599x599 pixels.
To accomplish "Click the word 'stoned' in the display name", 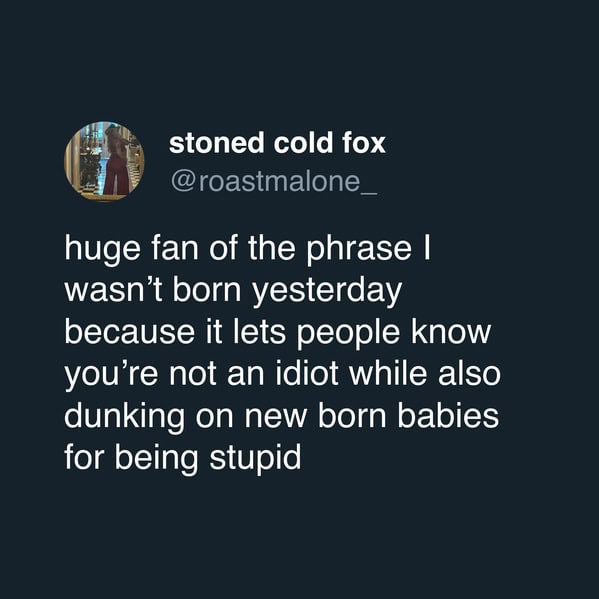I will (x=217, y=143).
